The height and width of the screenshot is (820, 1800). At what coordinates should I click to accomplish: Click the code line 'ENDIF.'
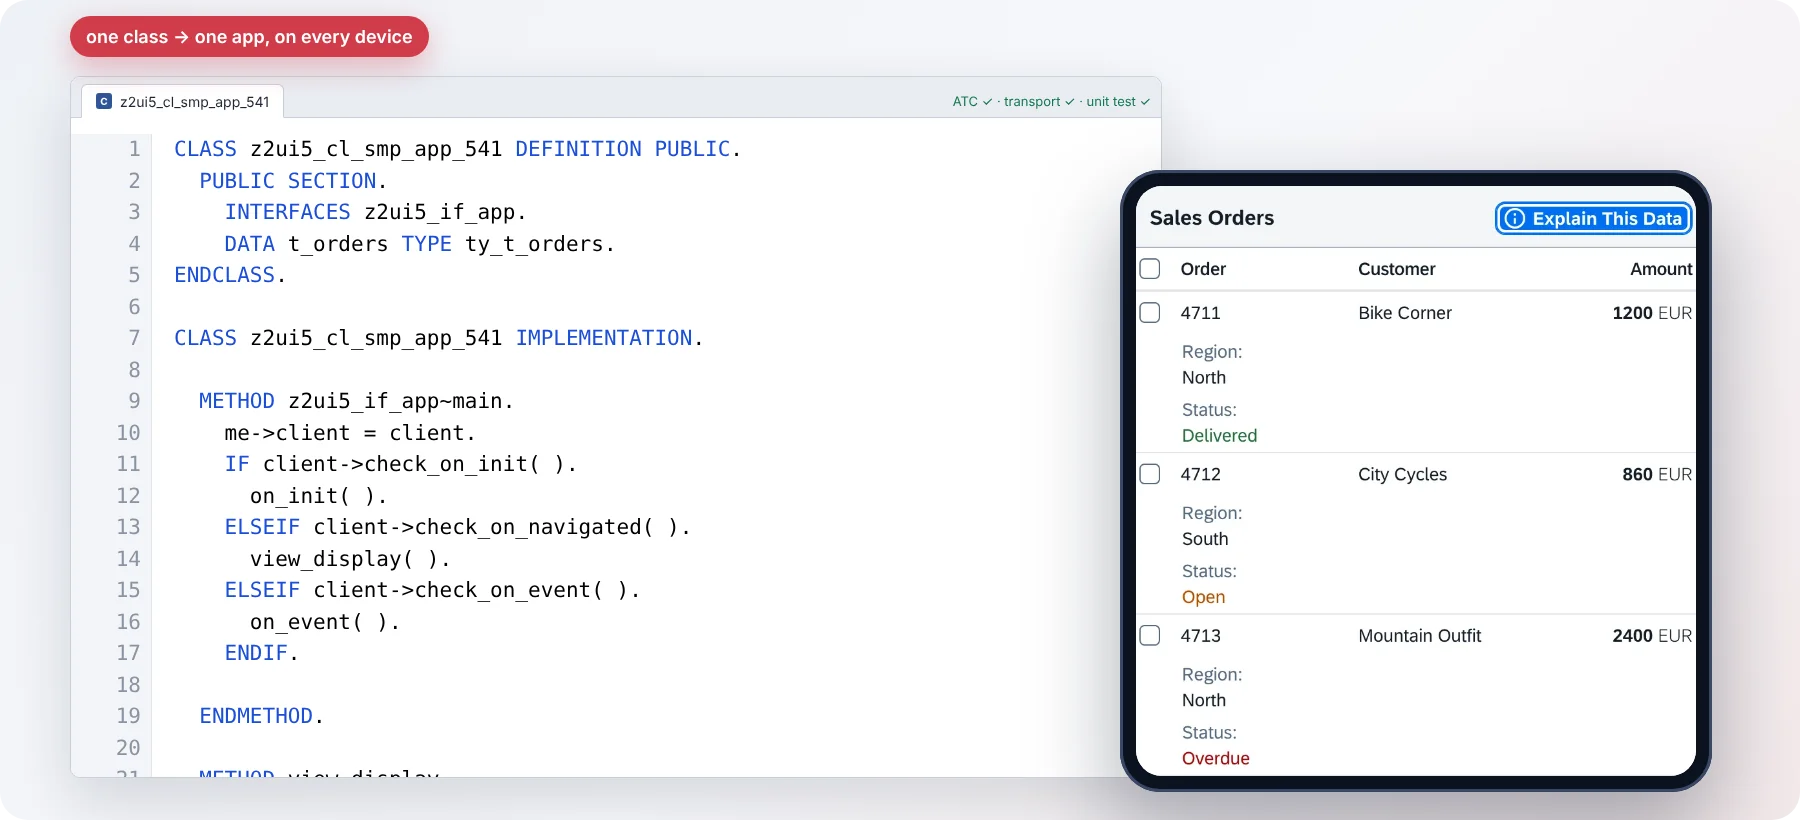point(262,653)
